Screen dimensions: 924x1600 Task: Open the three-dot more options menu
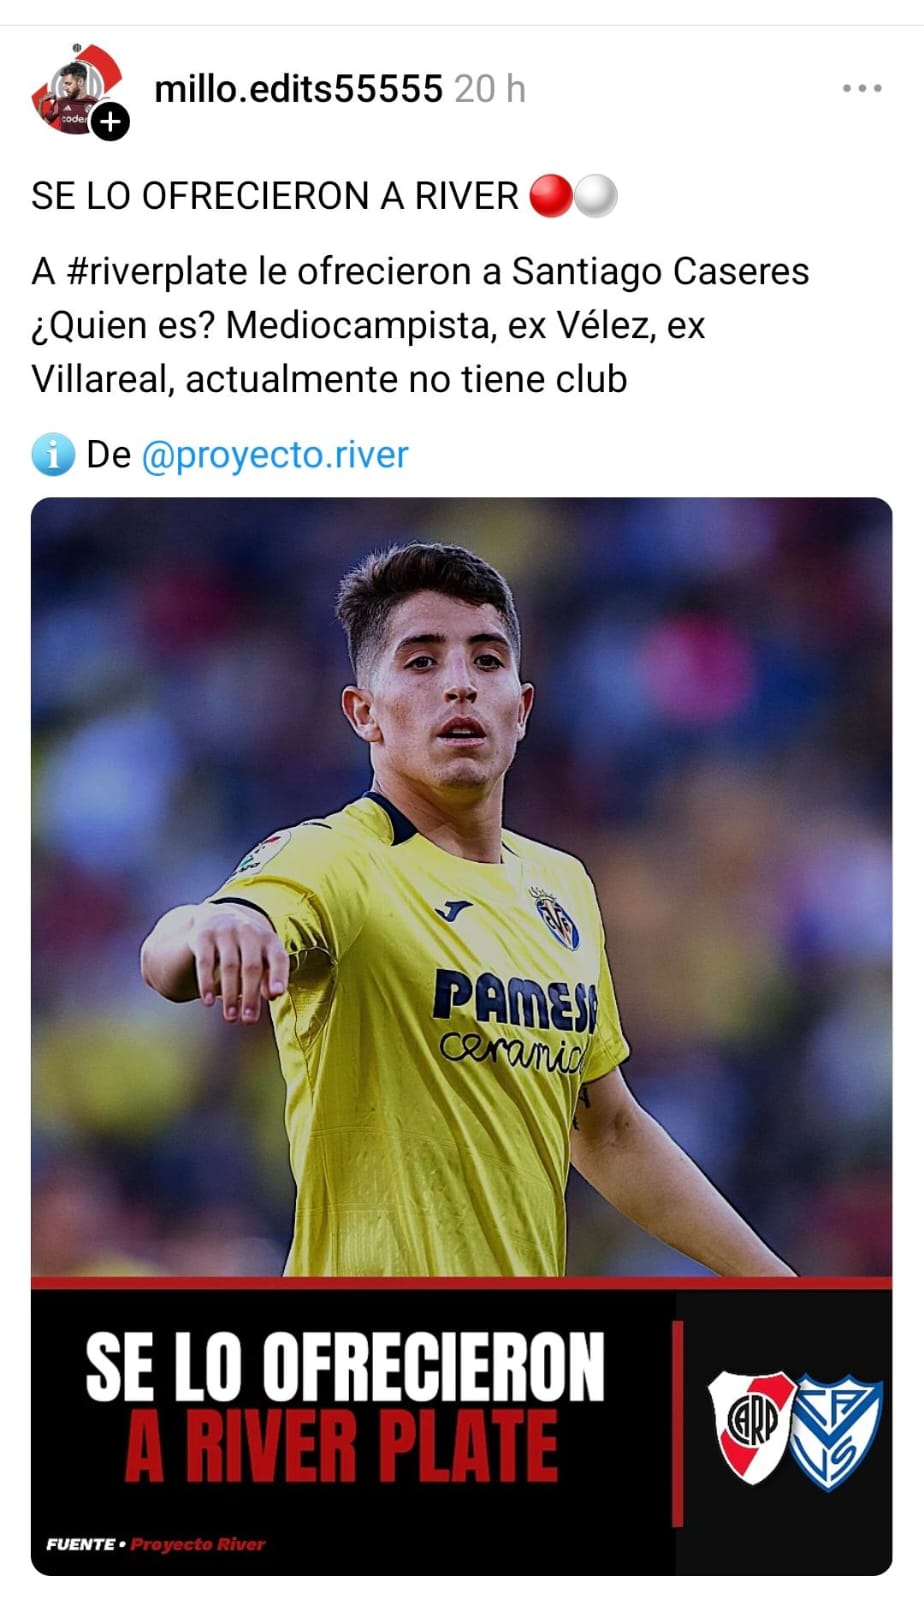[x=861, y=89]
